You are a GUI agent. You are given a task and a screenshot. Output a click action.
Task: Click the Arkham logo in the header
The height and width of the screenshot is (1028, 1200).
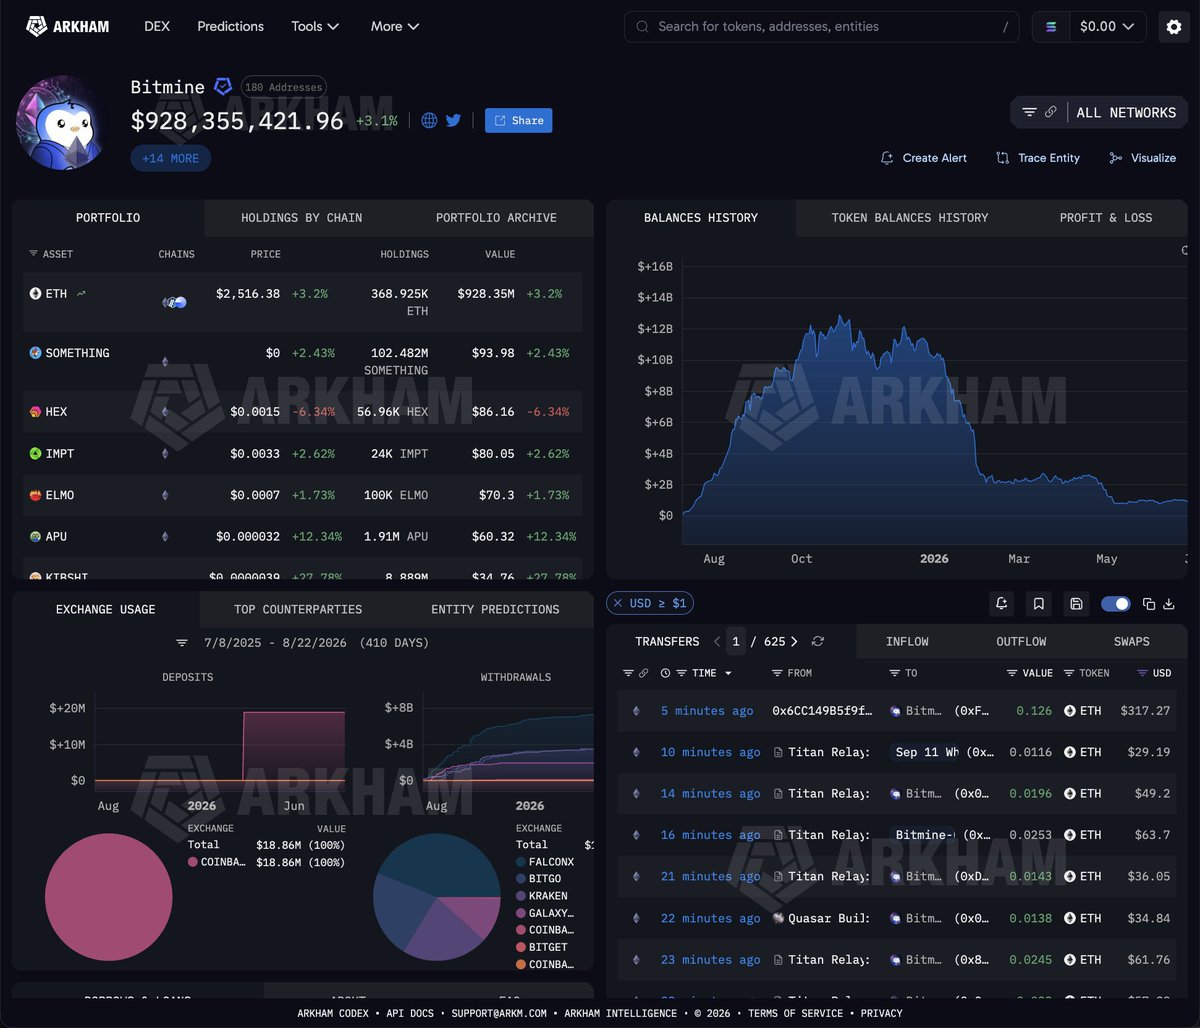coord(68,26)
